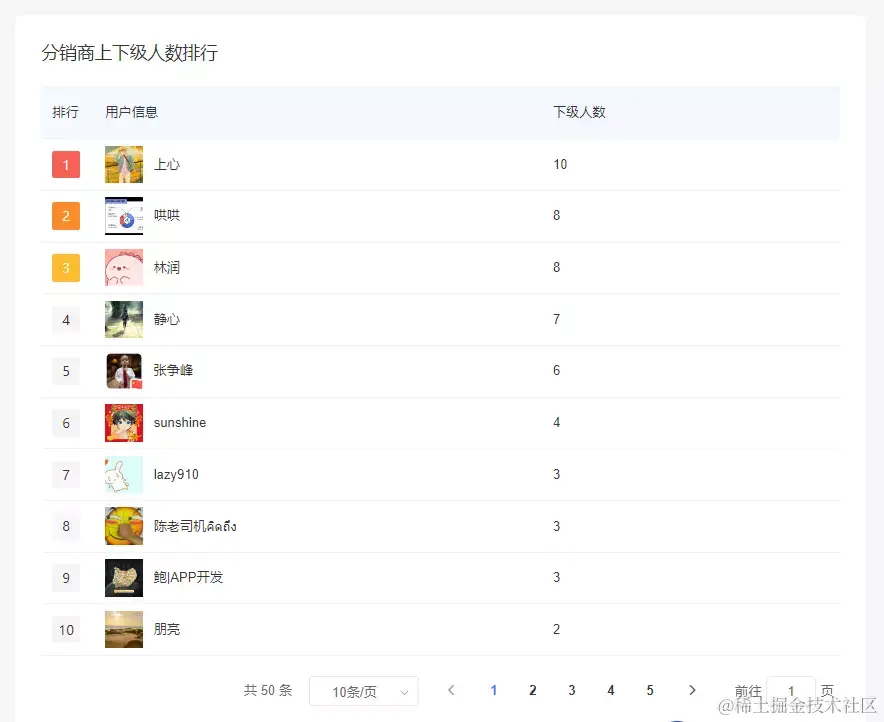
Task: Click the rank 7 badge
Action: (66, 475)
